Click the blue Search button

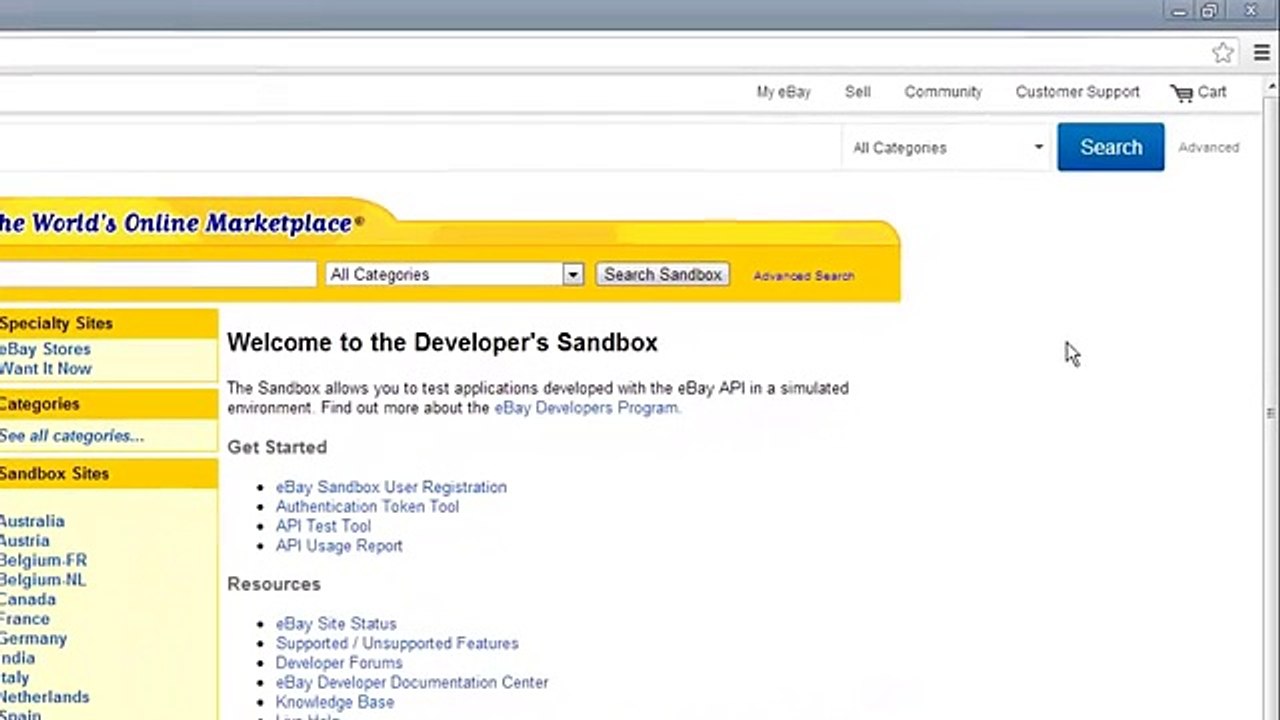pyautogui.click(x=1110, y=147)
